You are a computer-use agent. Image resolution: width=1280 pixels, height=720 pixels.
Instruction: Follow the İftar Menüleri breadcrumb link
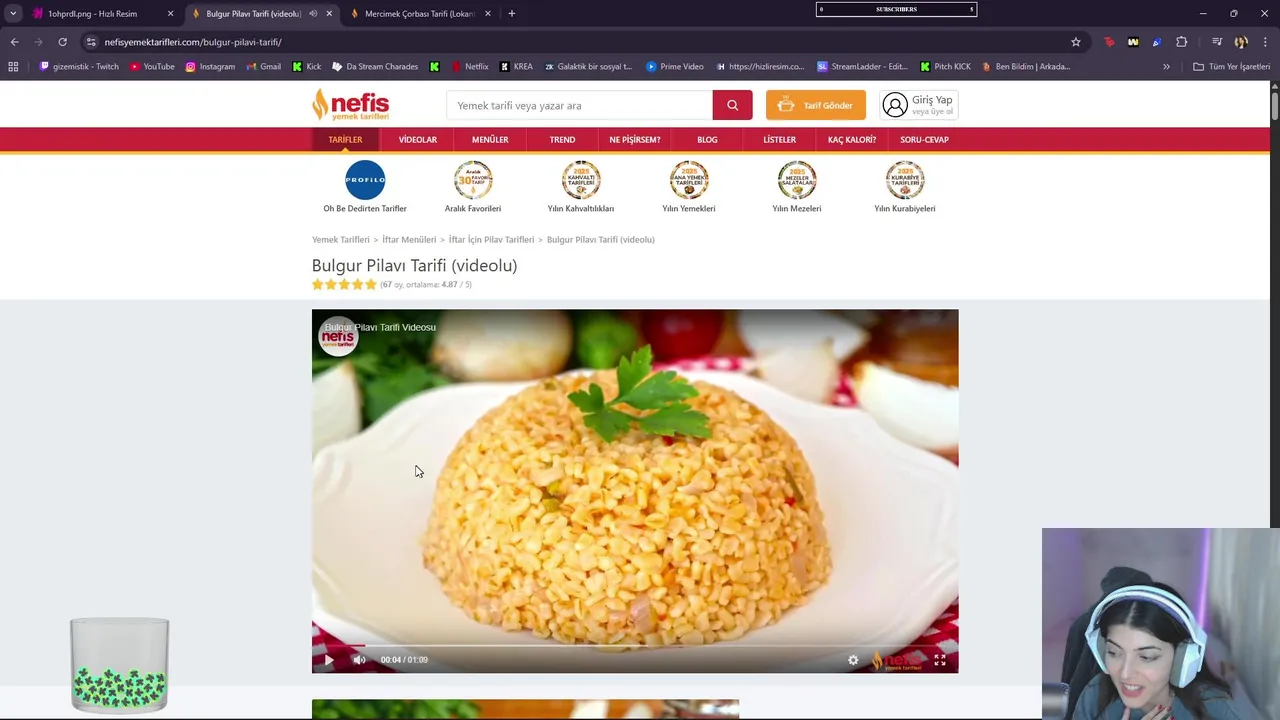409,240
